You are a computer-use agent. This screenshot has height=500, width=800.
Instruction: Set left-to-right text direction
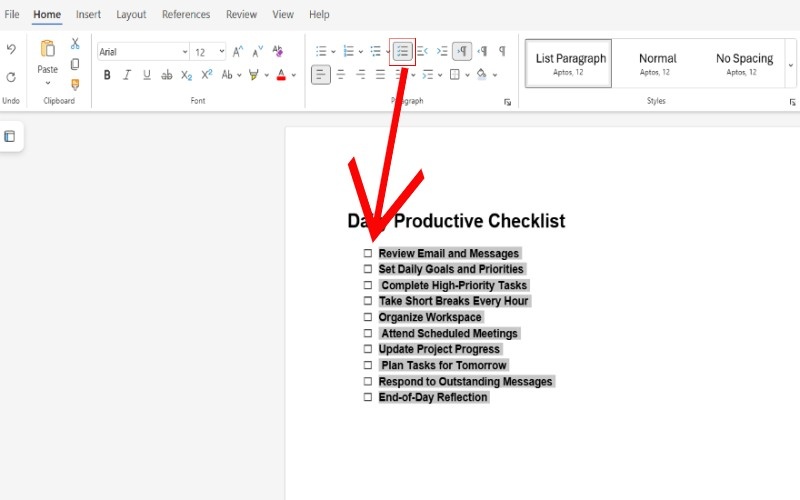point(462,51)
